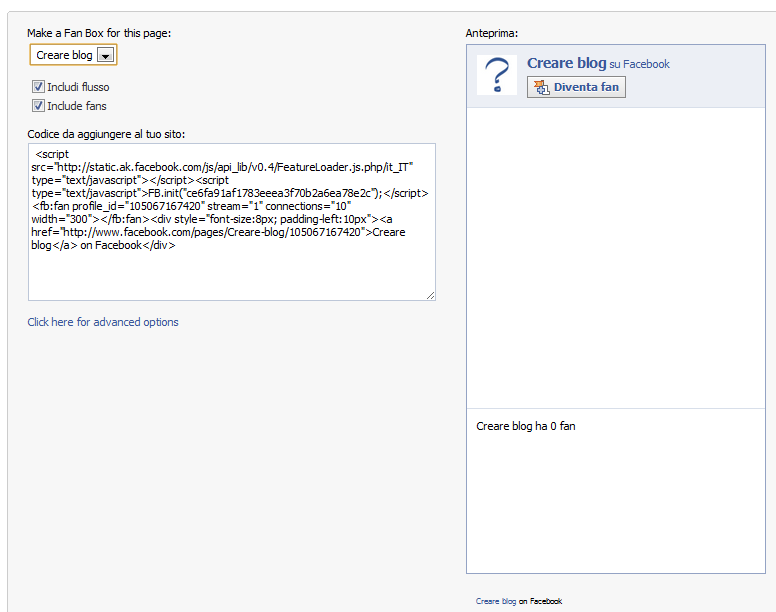Open the Creare blog title link in preview

567,63
